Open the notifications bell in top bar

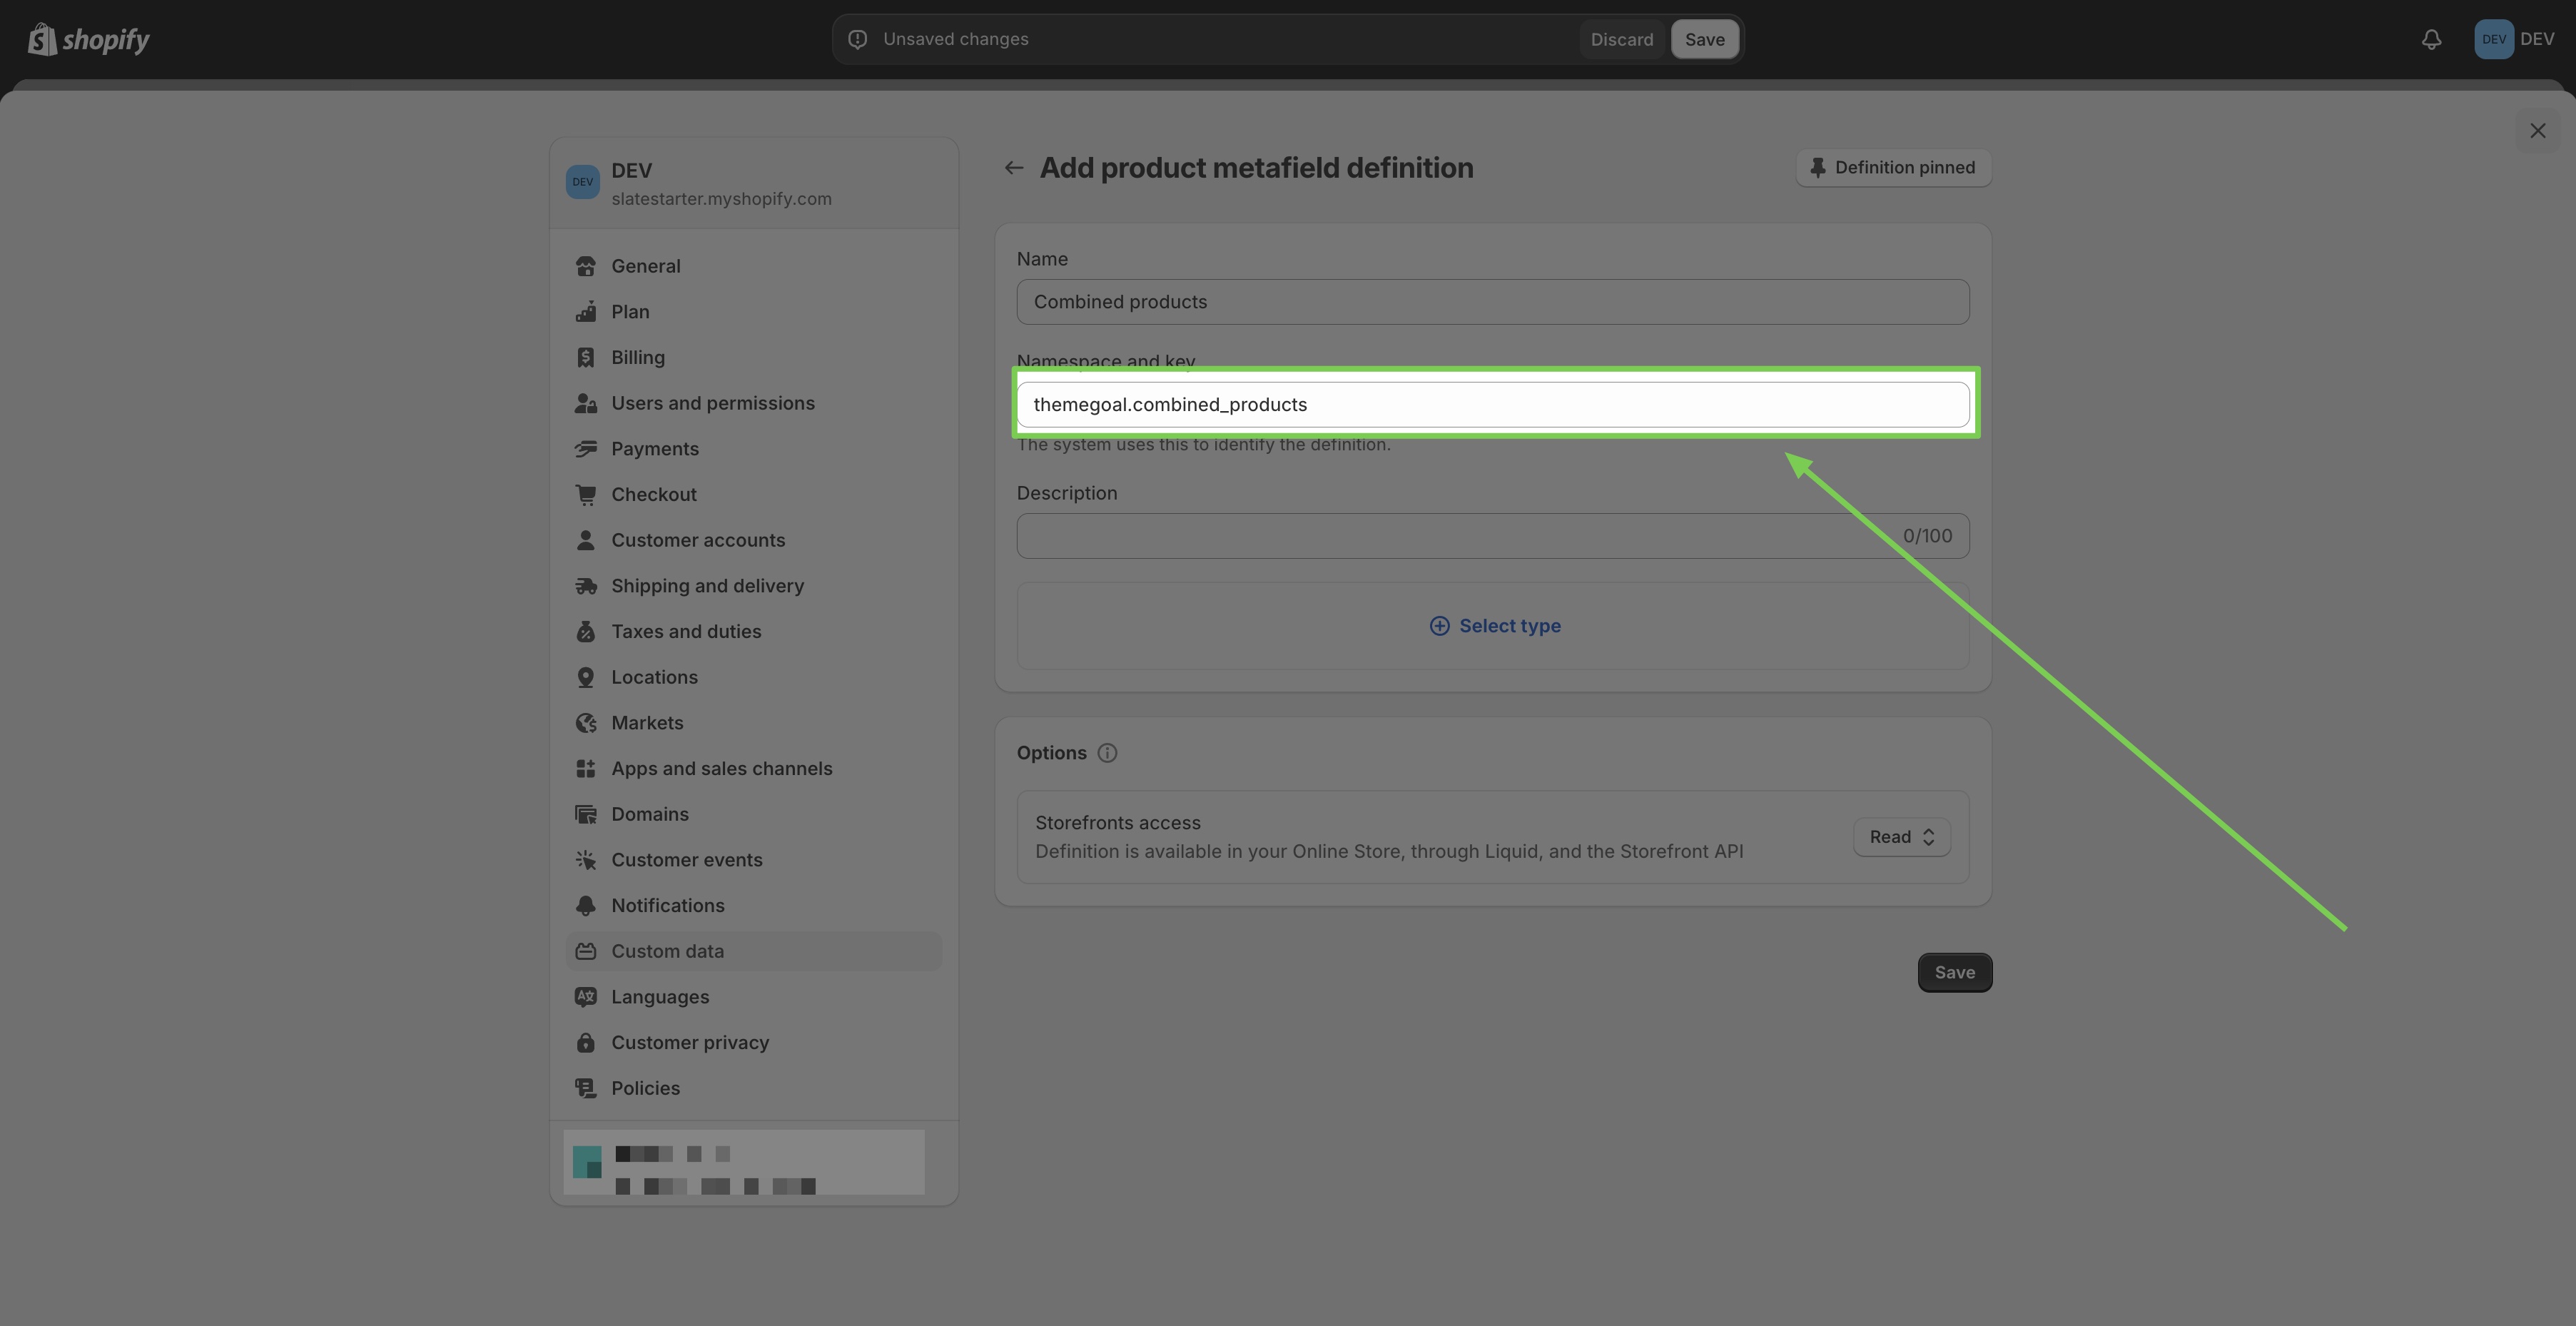pos(2431,39)
